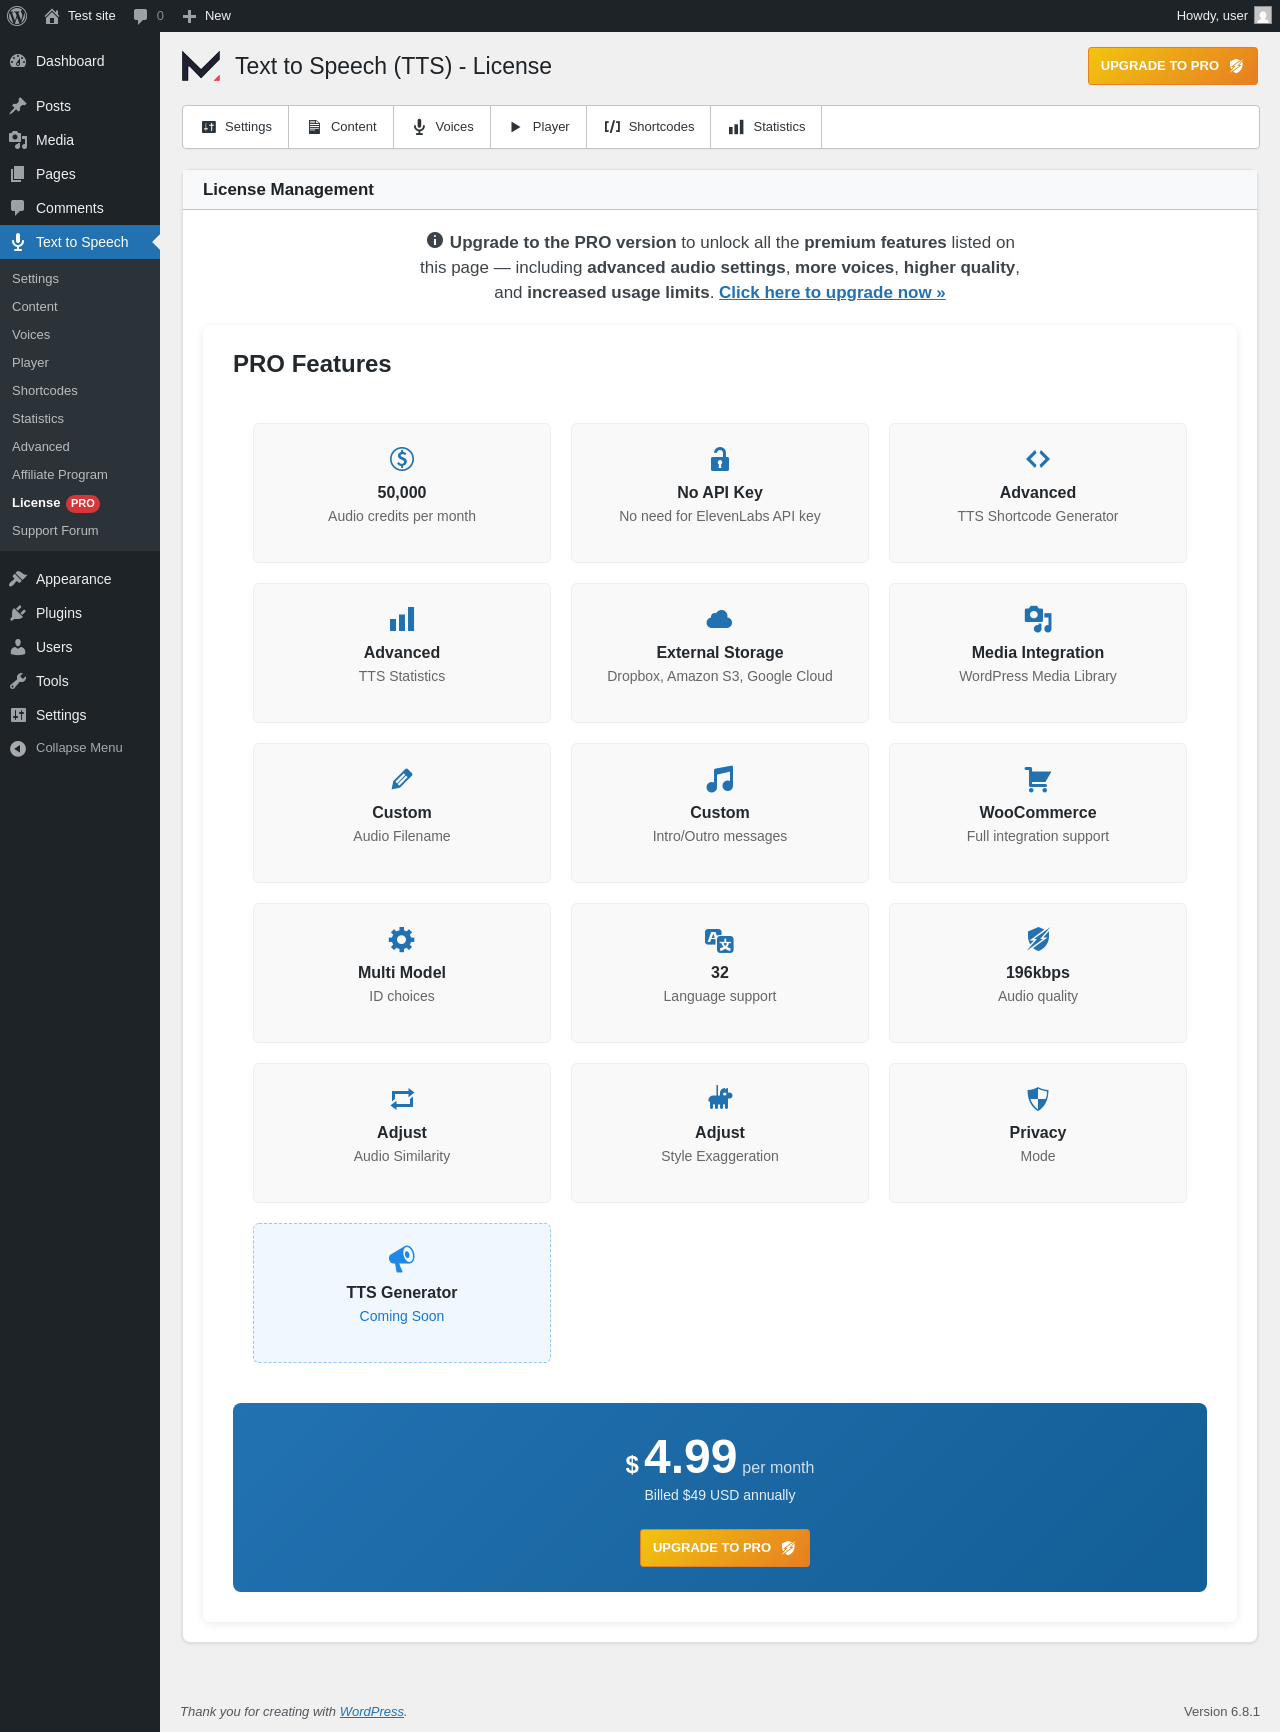Screen dimensions: 1280x1732
Task: Switch to the Statistics tab
Action: [767, 127]
